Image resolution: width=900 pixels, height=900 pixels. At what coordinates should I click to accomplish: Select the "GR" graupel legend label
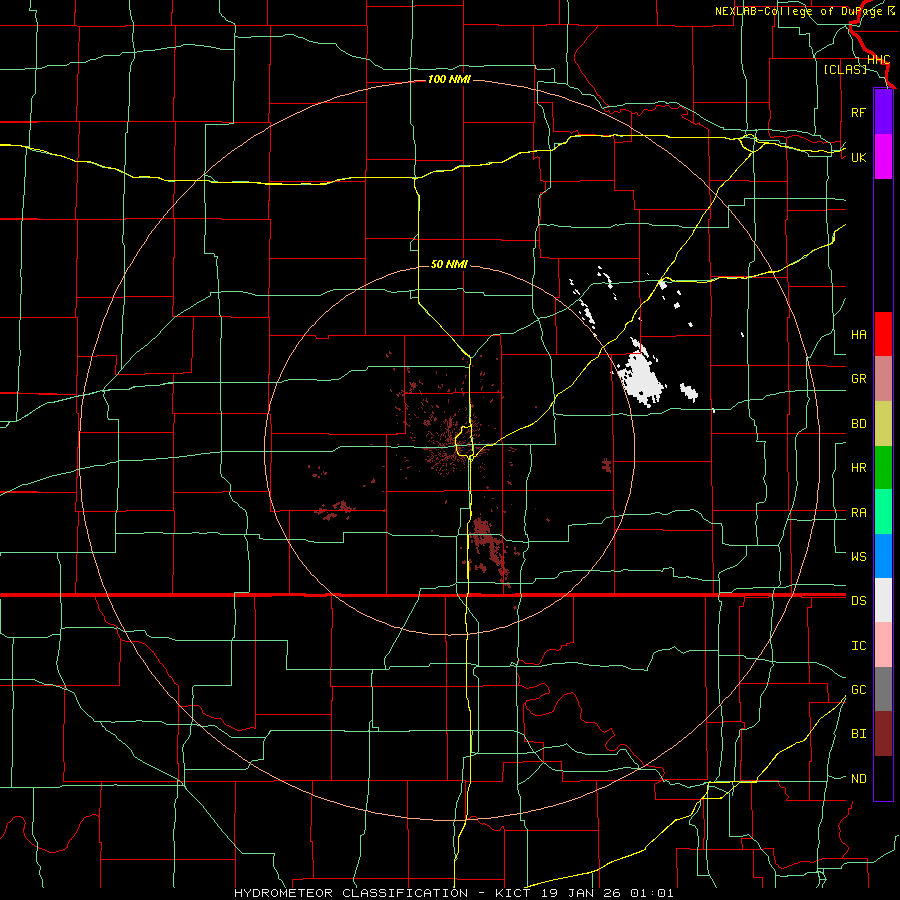858,379
